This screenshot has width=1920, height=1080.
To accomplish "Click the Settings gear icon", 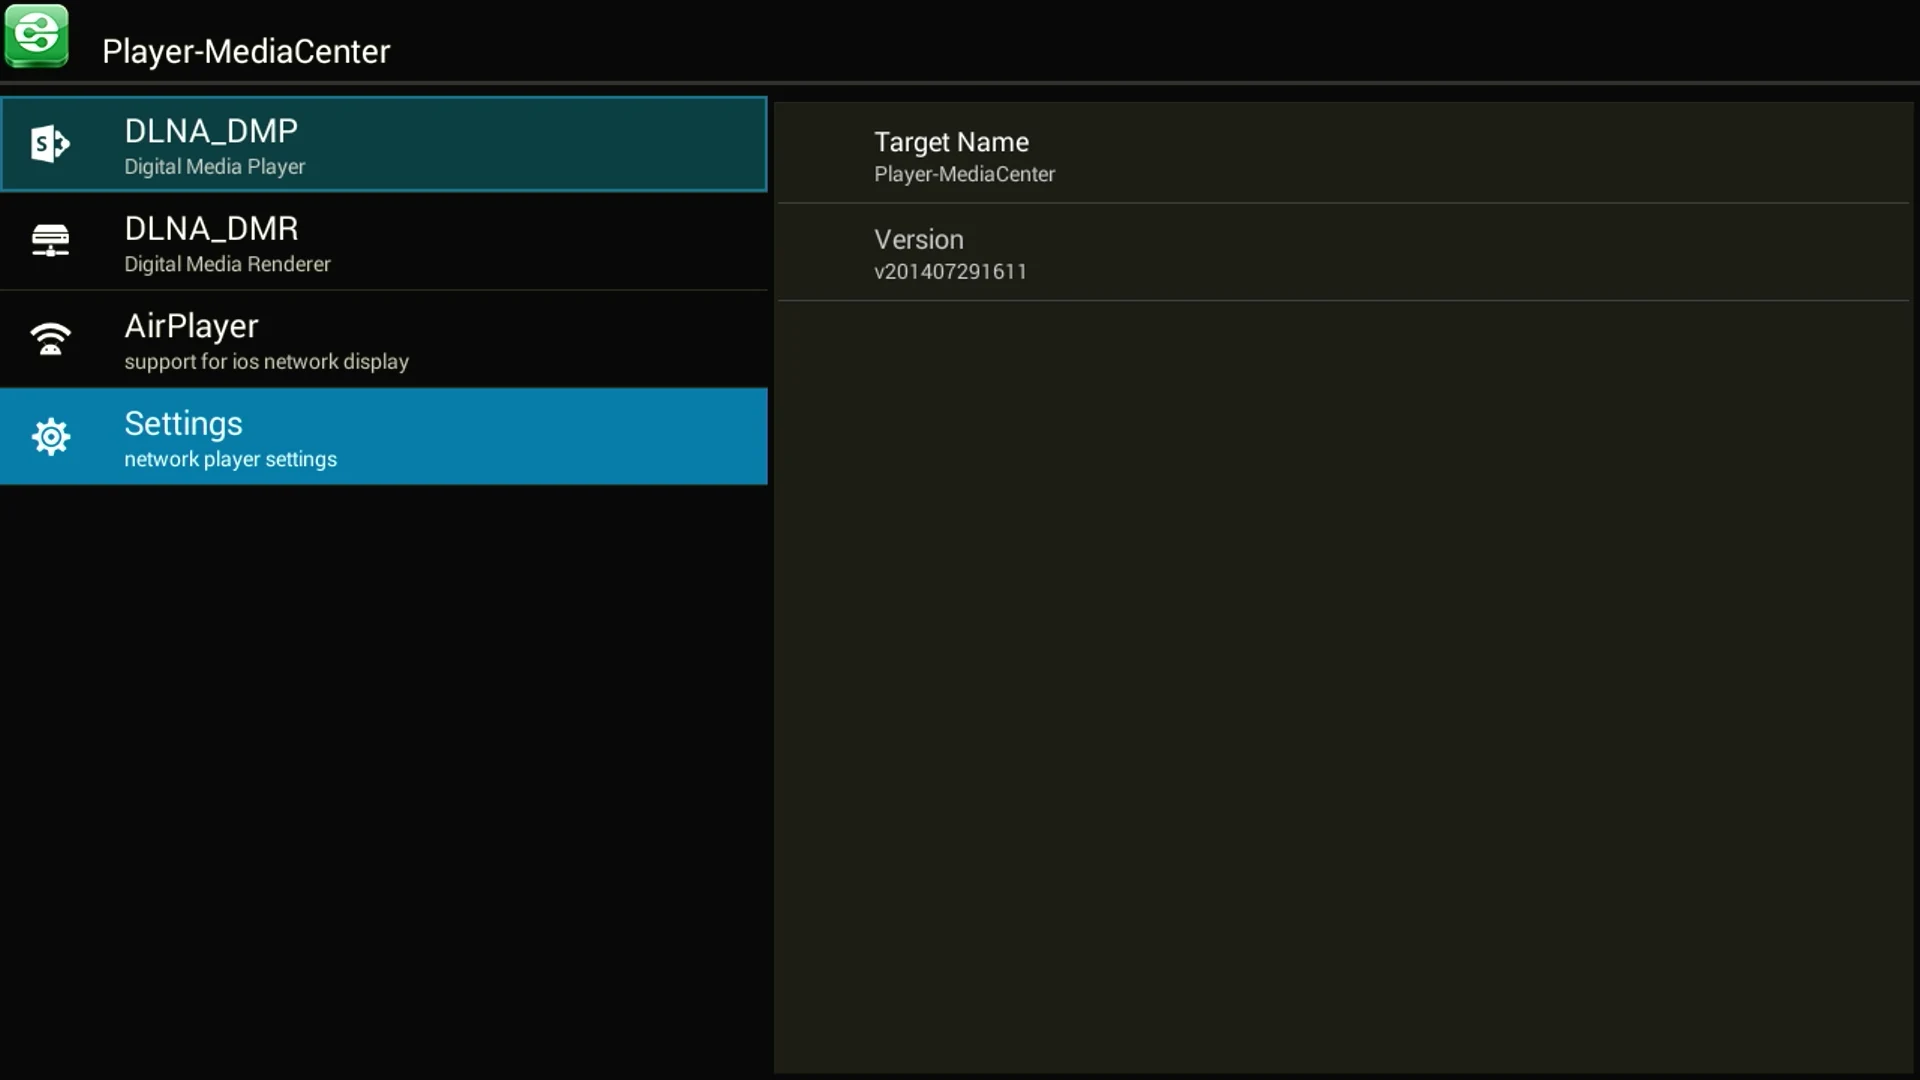I will tap(50, 437).
